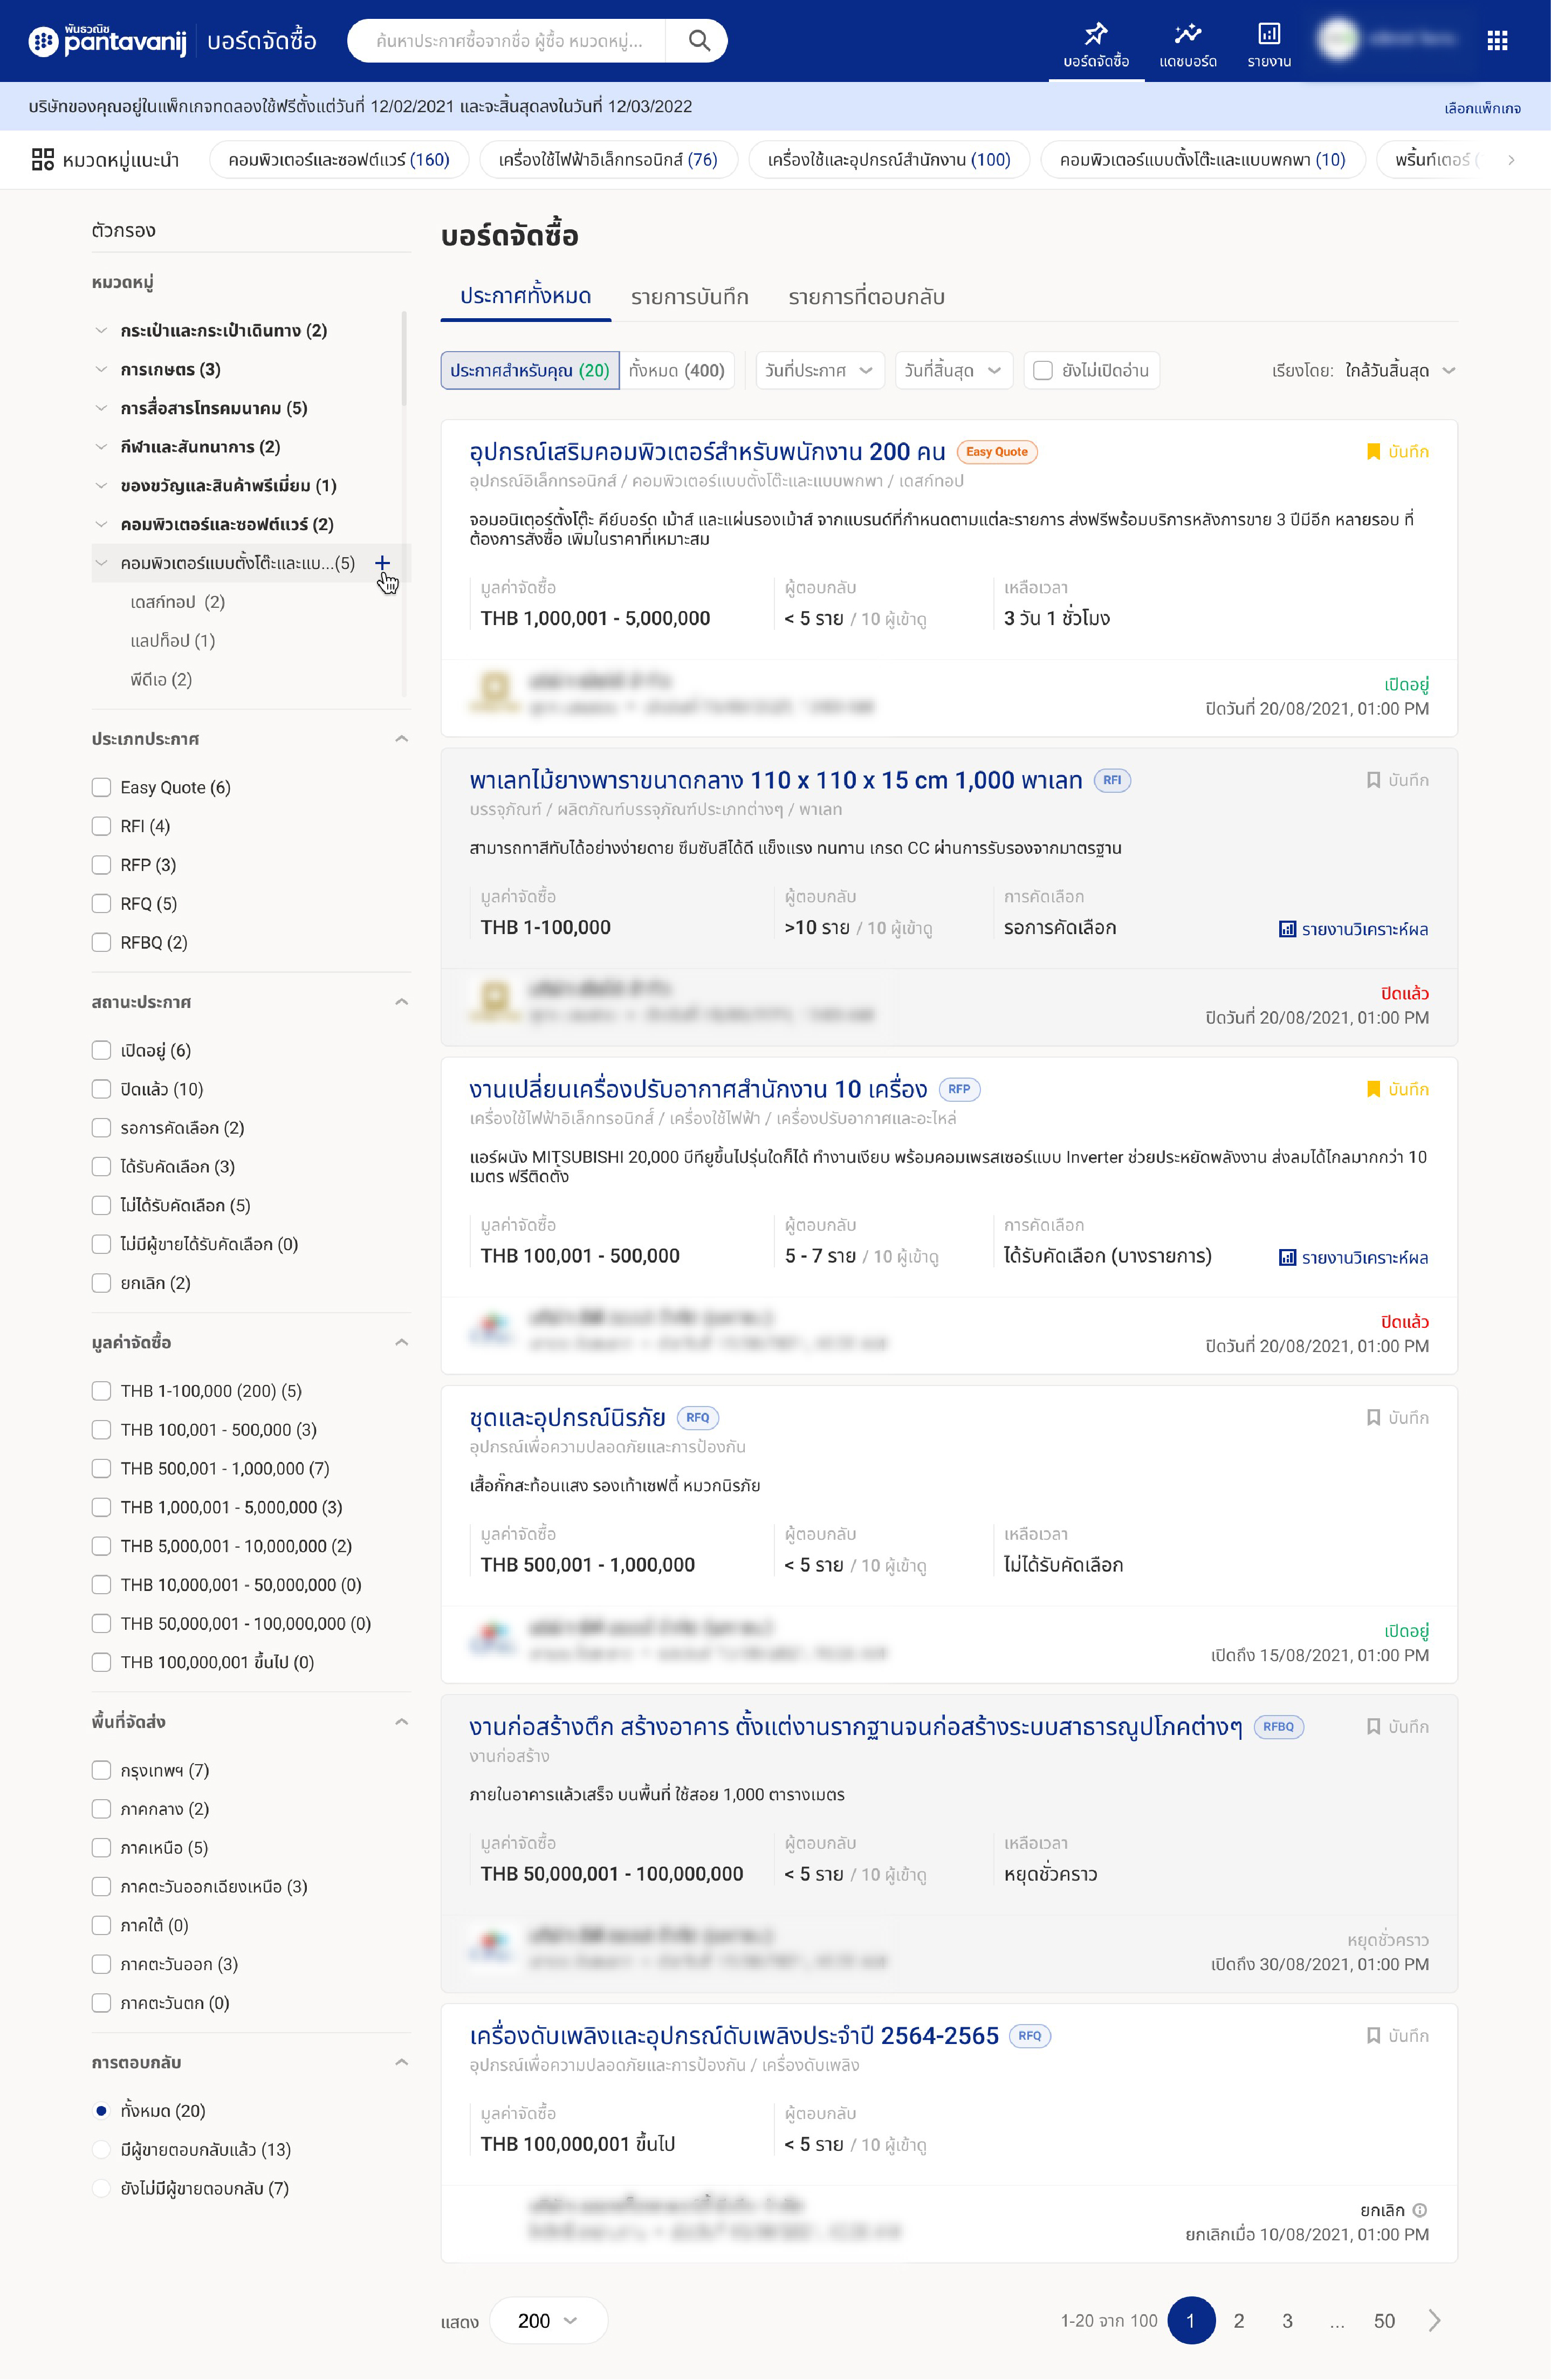Select ประกาศสำหรับคุณ (20) filter tab
Image resolution: width=1551 pixels, height=2380 pixels.
529,370
